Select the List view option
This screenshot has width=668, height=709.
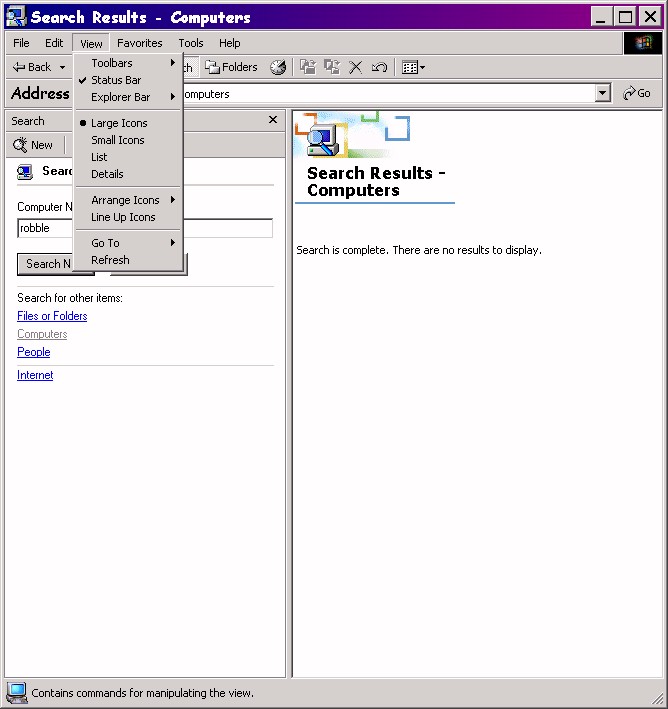tap(128, 157)
